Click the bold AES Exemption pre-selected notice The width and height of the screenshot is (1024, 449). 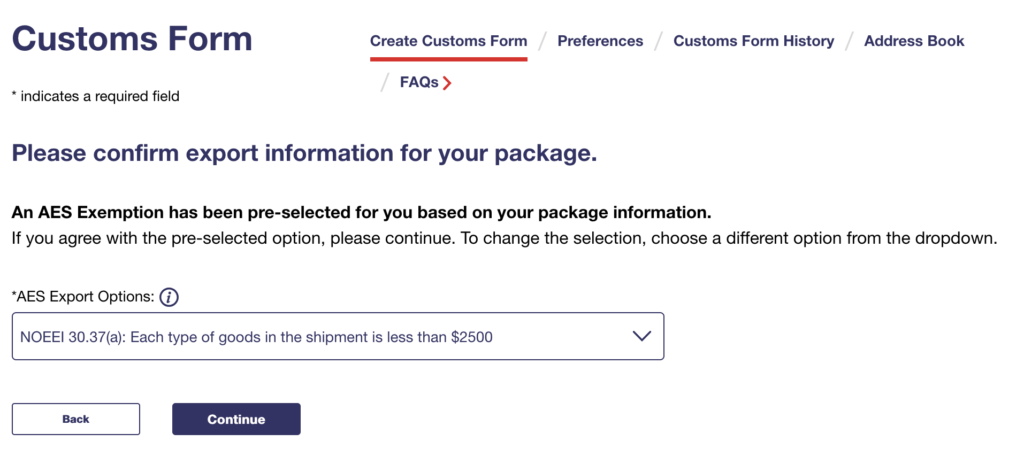[x=360, y=213]
